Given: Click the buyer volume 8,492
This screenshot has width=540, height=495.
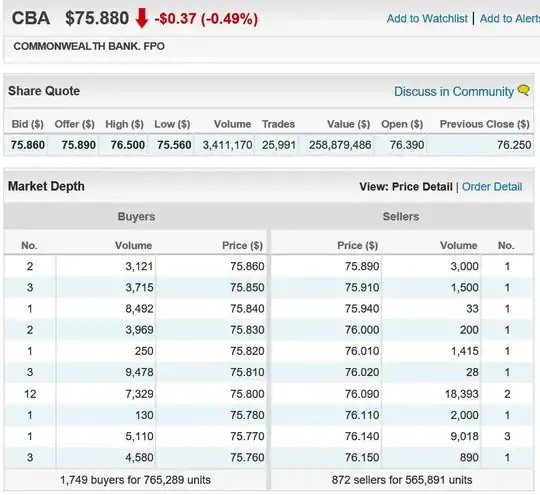Looking at the screenshot, I should point(139,309).
